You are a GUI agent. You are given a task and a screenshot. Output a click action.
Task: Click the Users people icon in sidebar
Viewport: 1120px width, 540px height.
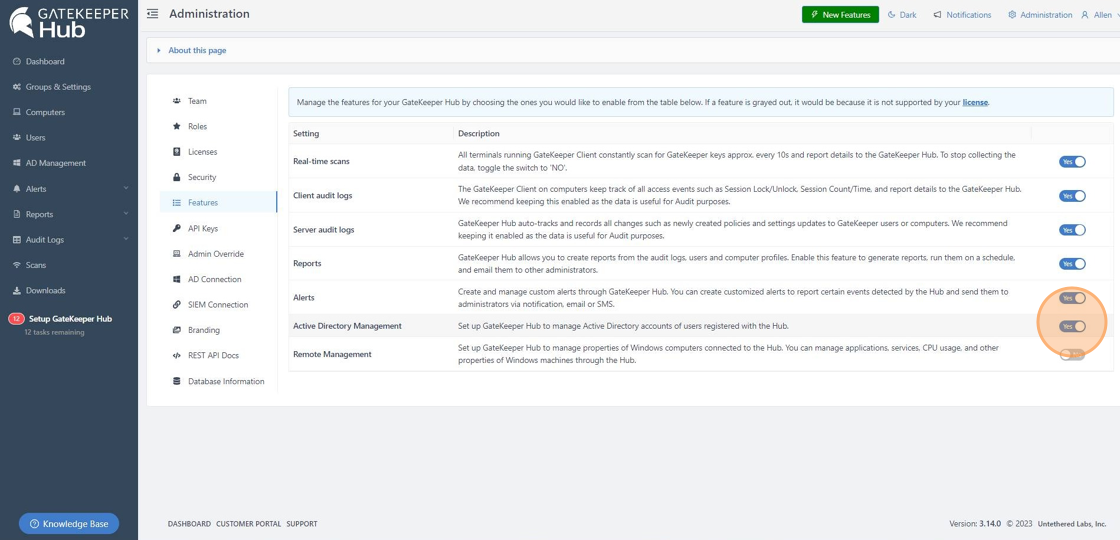[x=17, y=138]
